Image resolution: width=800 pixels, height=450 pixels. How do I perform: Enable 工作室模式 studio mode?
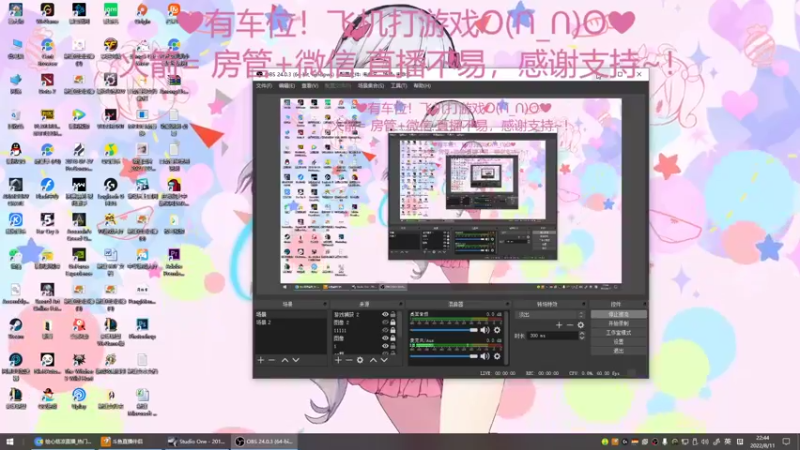tap(618, 333)
